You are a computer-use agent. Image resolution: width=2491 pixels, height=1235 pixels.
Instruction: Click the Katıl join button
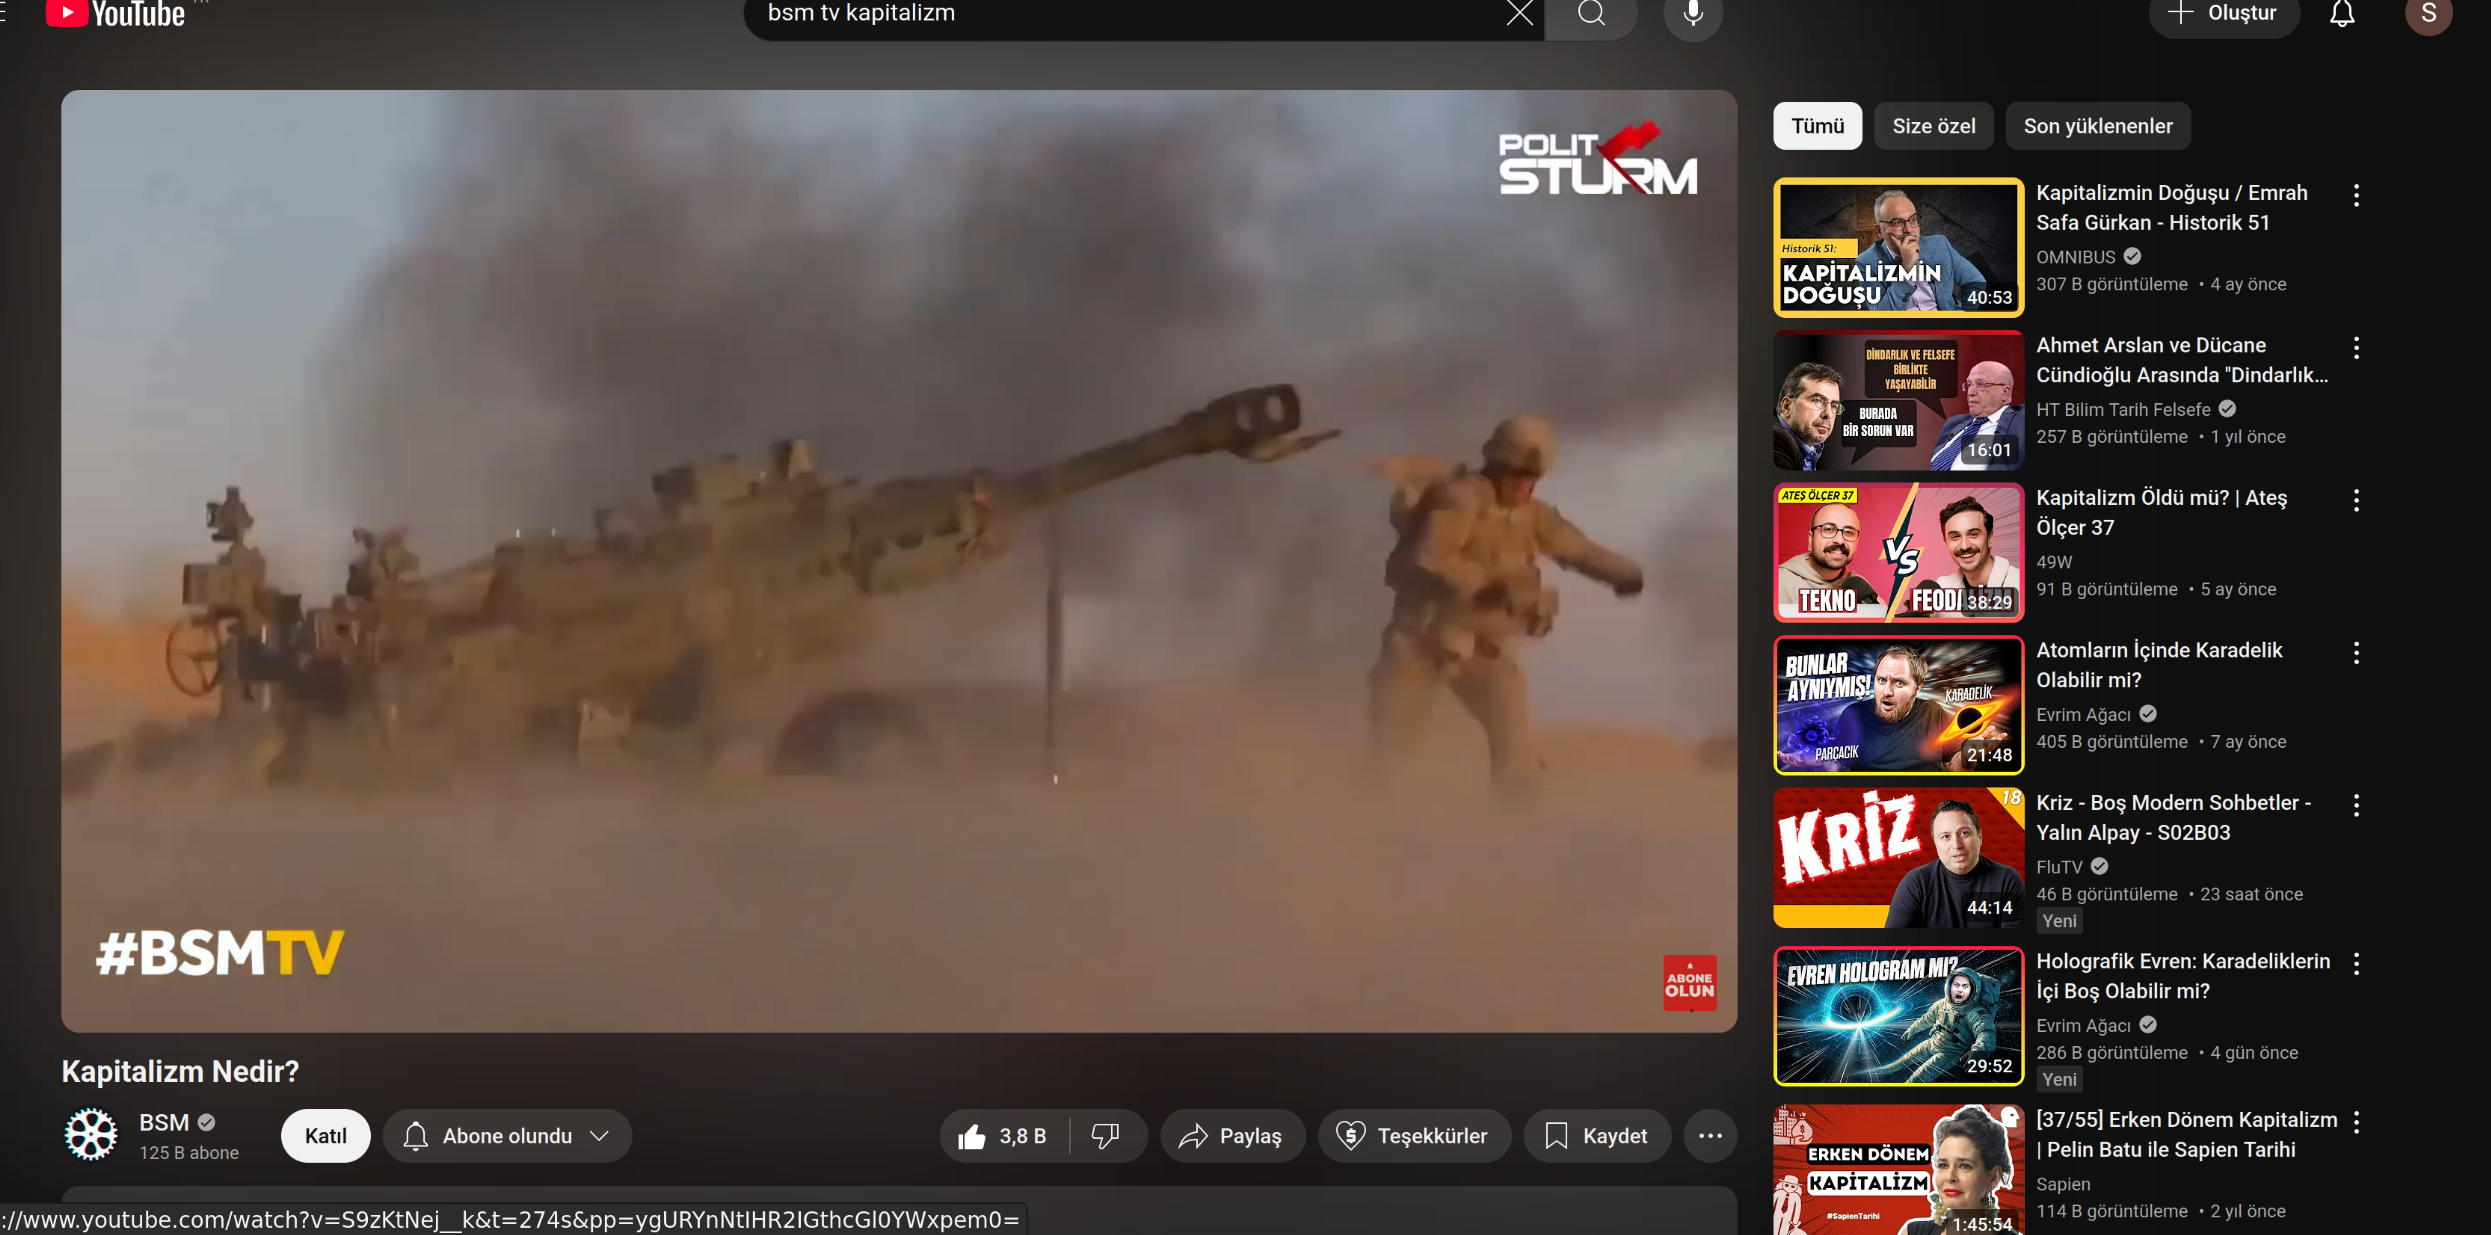pos(325,1136)
